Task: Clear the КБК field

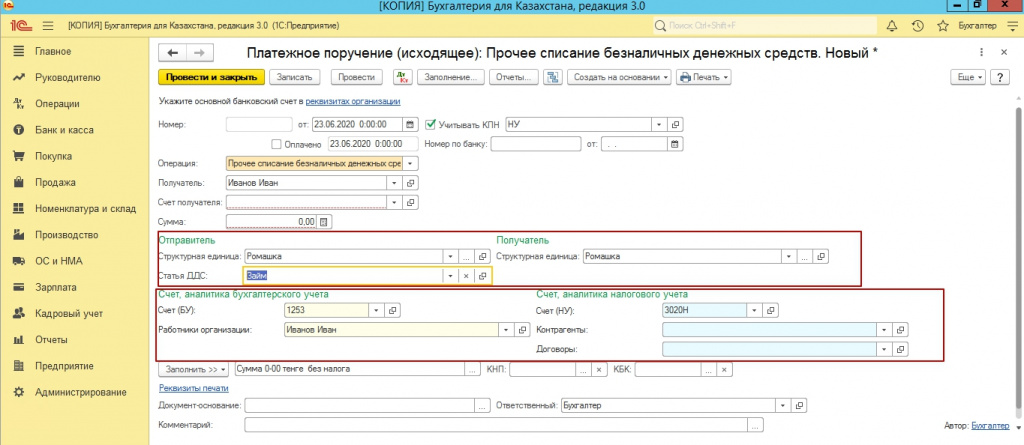Action: click(x=724, y=369)
